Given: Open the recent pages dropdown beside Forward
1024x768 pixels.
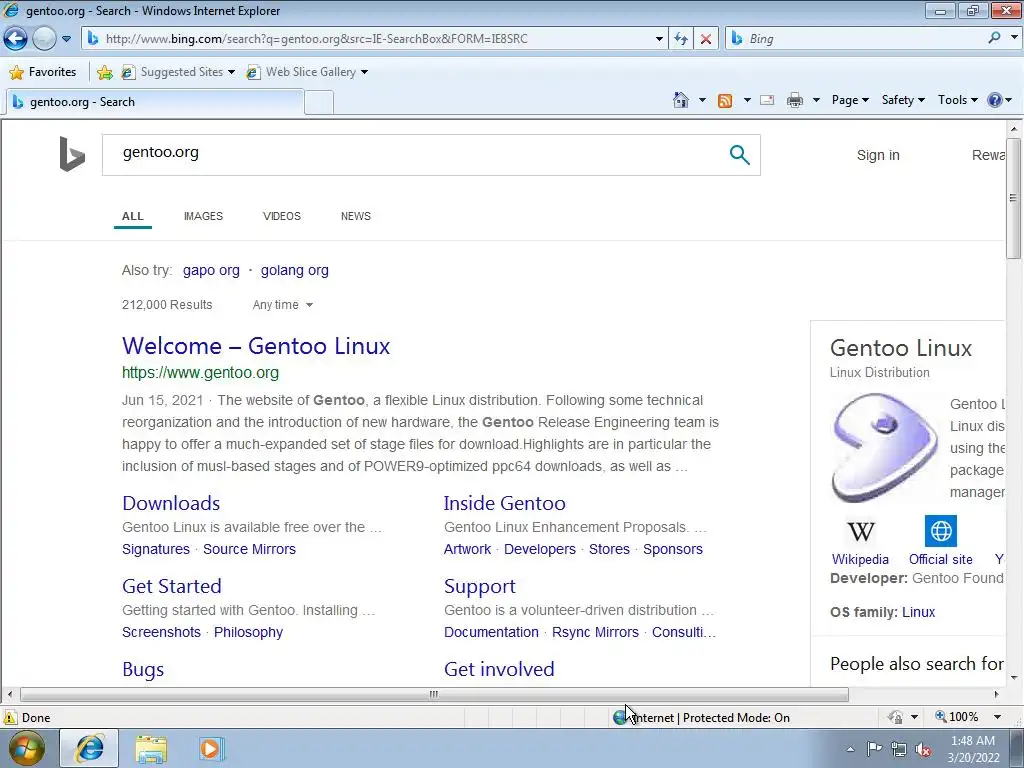Looking at the screenshot, I should tap(66, 39).
